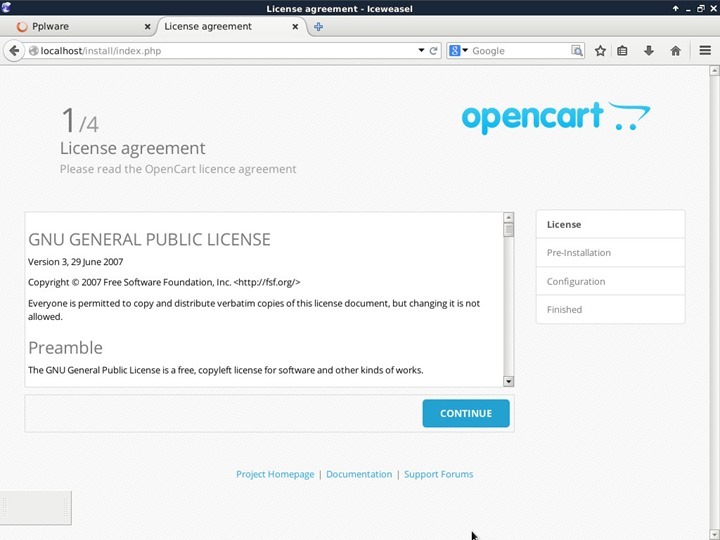
Task: Expand the address bar history dropdown
Action: tap(421, 50)
